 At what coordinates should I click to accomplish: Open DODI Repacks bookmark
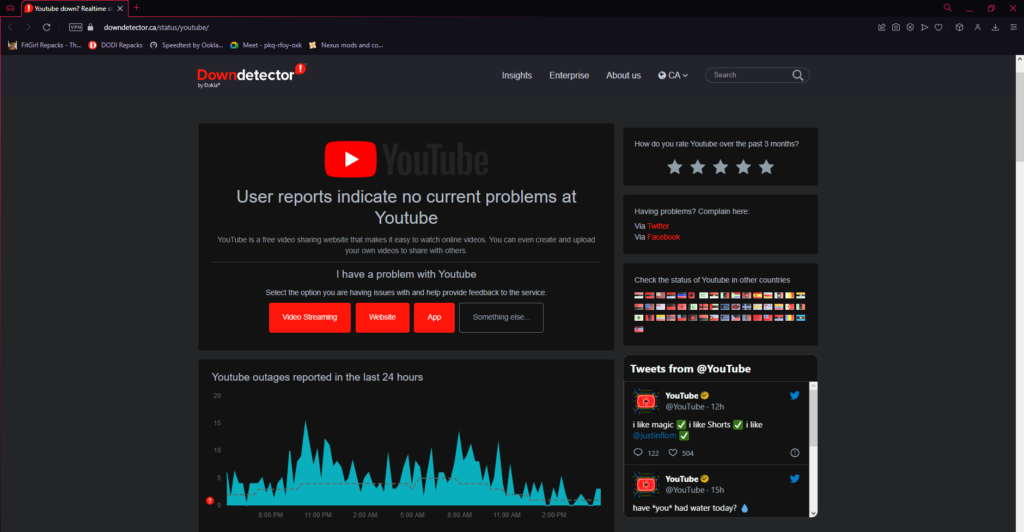116,45
